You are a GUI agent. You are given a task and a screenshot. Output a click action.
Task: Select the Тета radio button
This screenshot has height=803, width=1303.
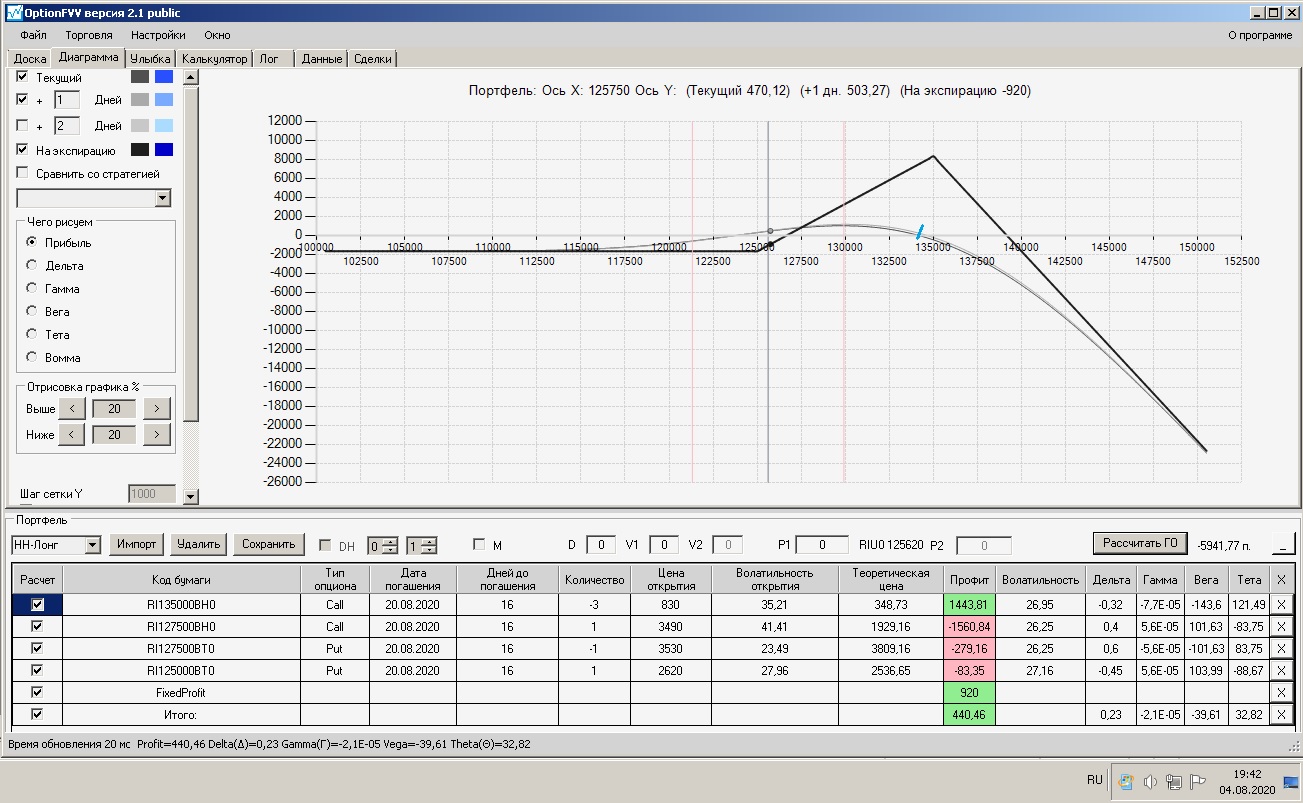(x=32, y=334)
